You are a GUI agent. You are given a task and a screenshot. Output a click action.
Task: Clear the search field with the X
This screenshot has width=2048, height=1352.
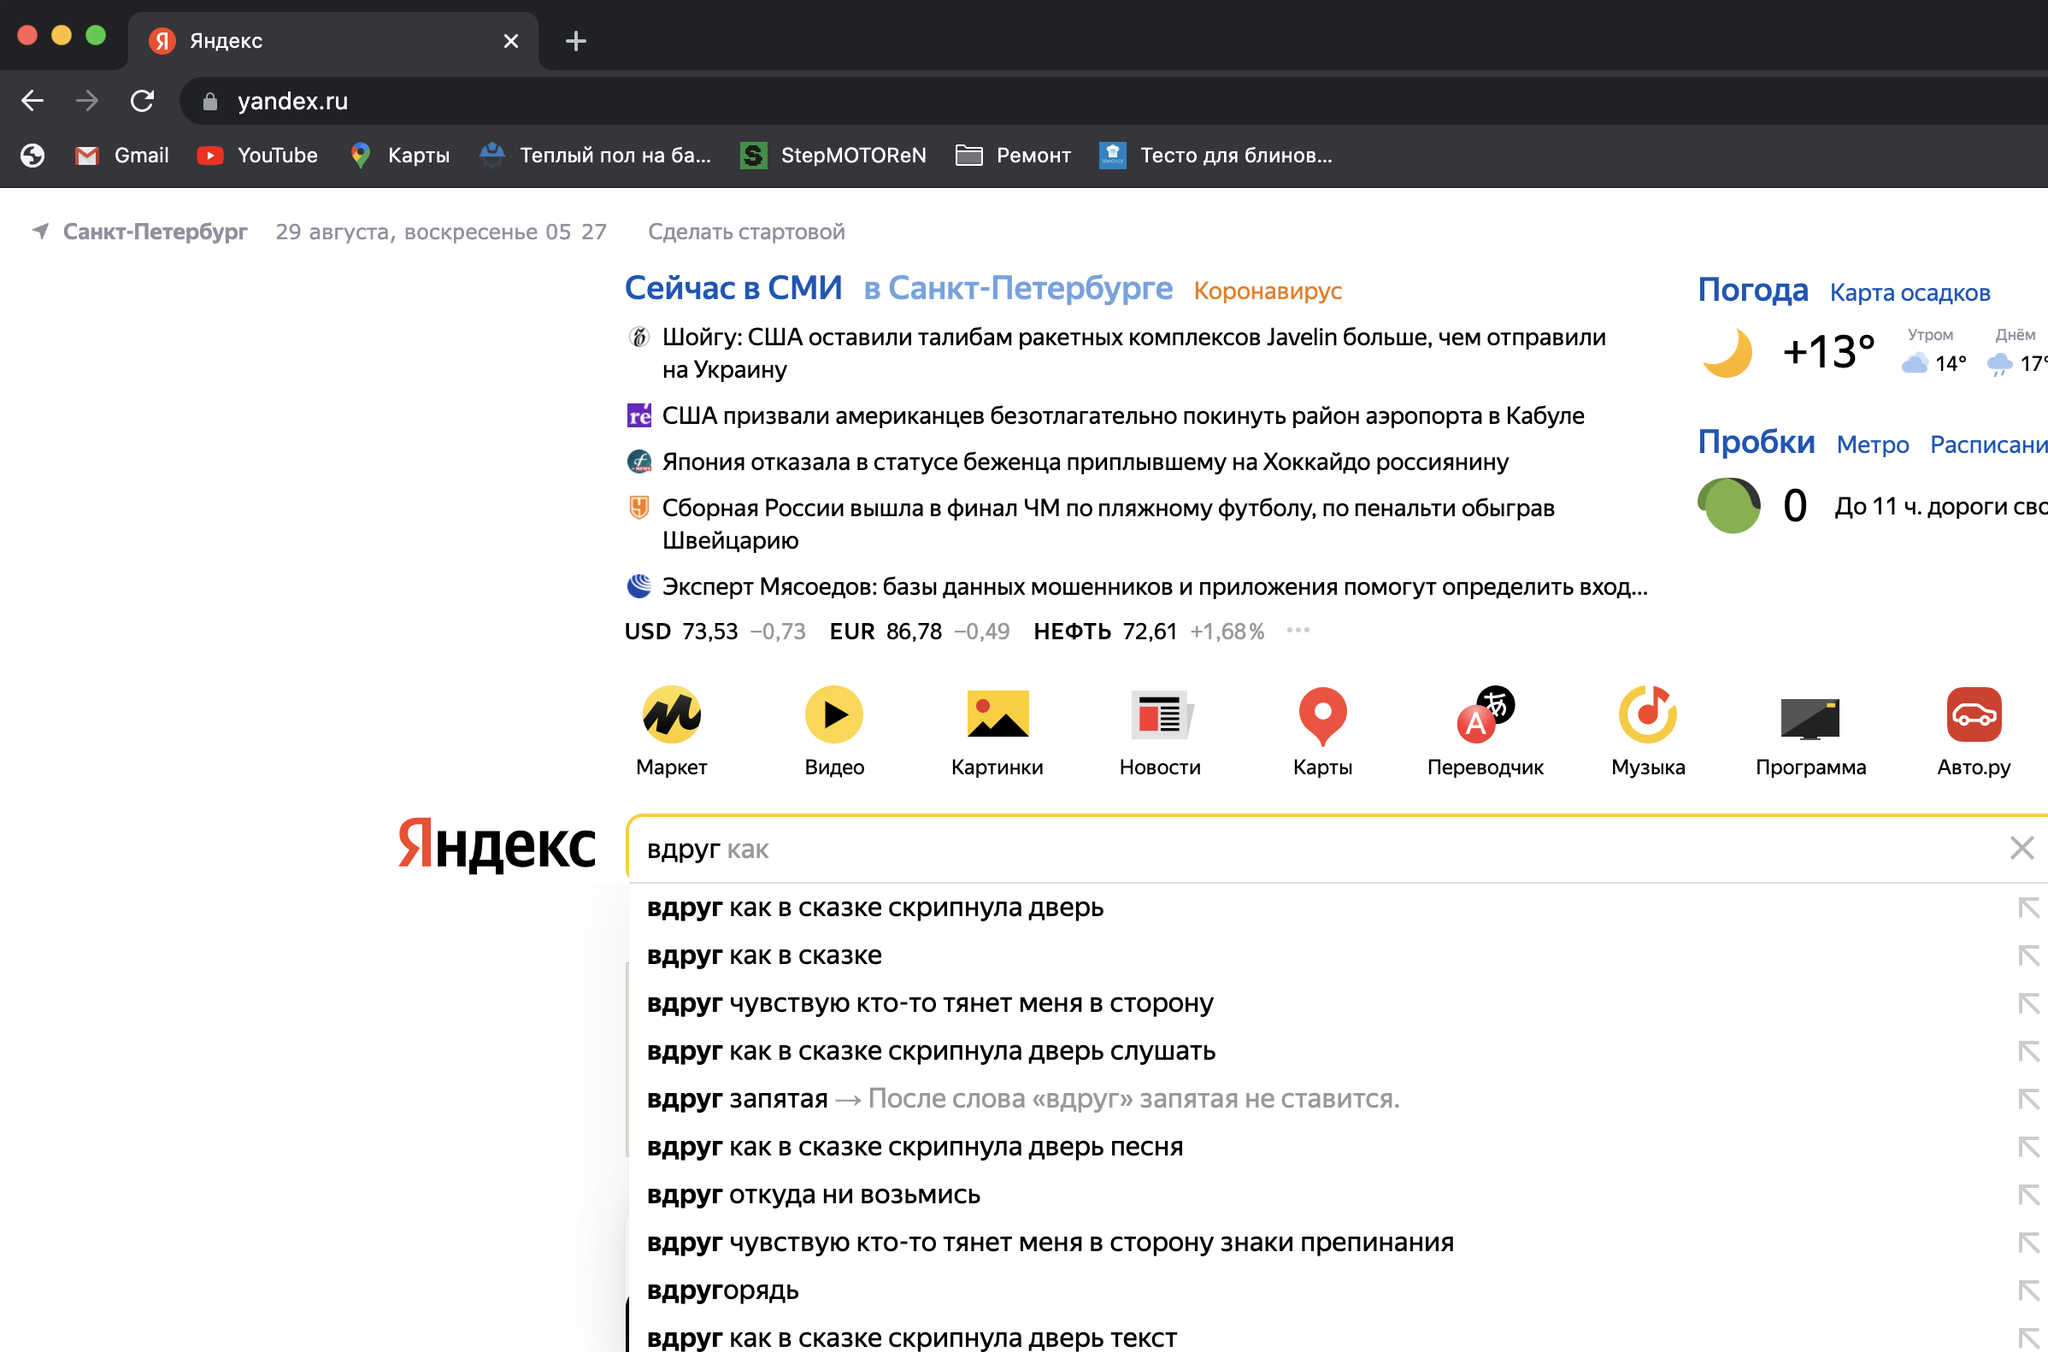pyautogui.click(x=2021, y=849)
